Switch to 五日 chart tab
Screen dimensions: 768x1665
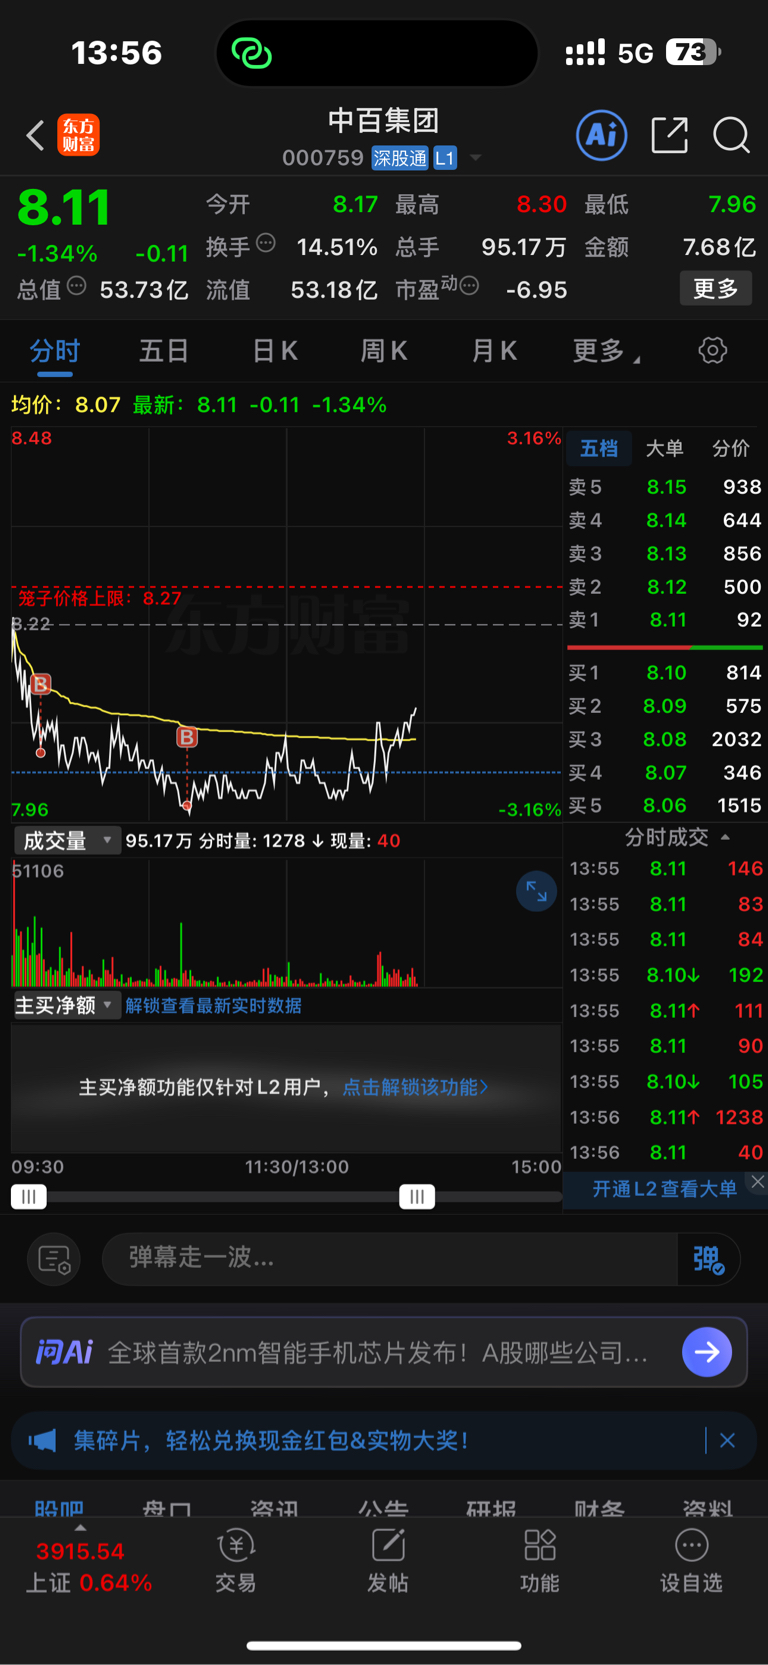pyautogui.click(x=164, y=351)
